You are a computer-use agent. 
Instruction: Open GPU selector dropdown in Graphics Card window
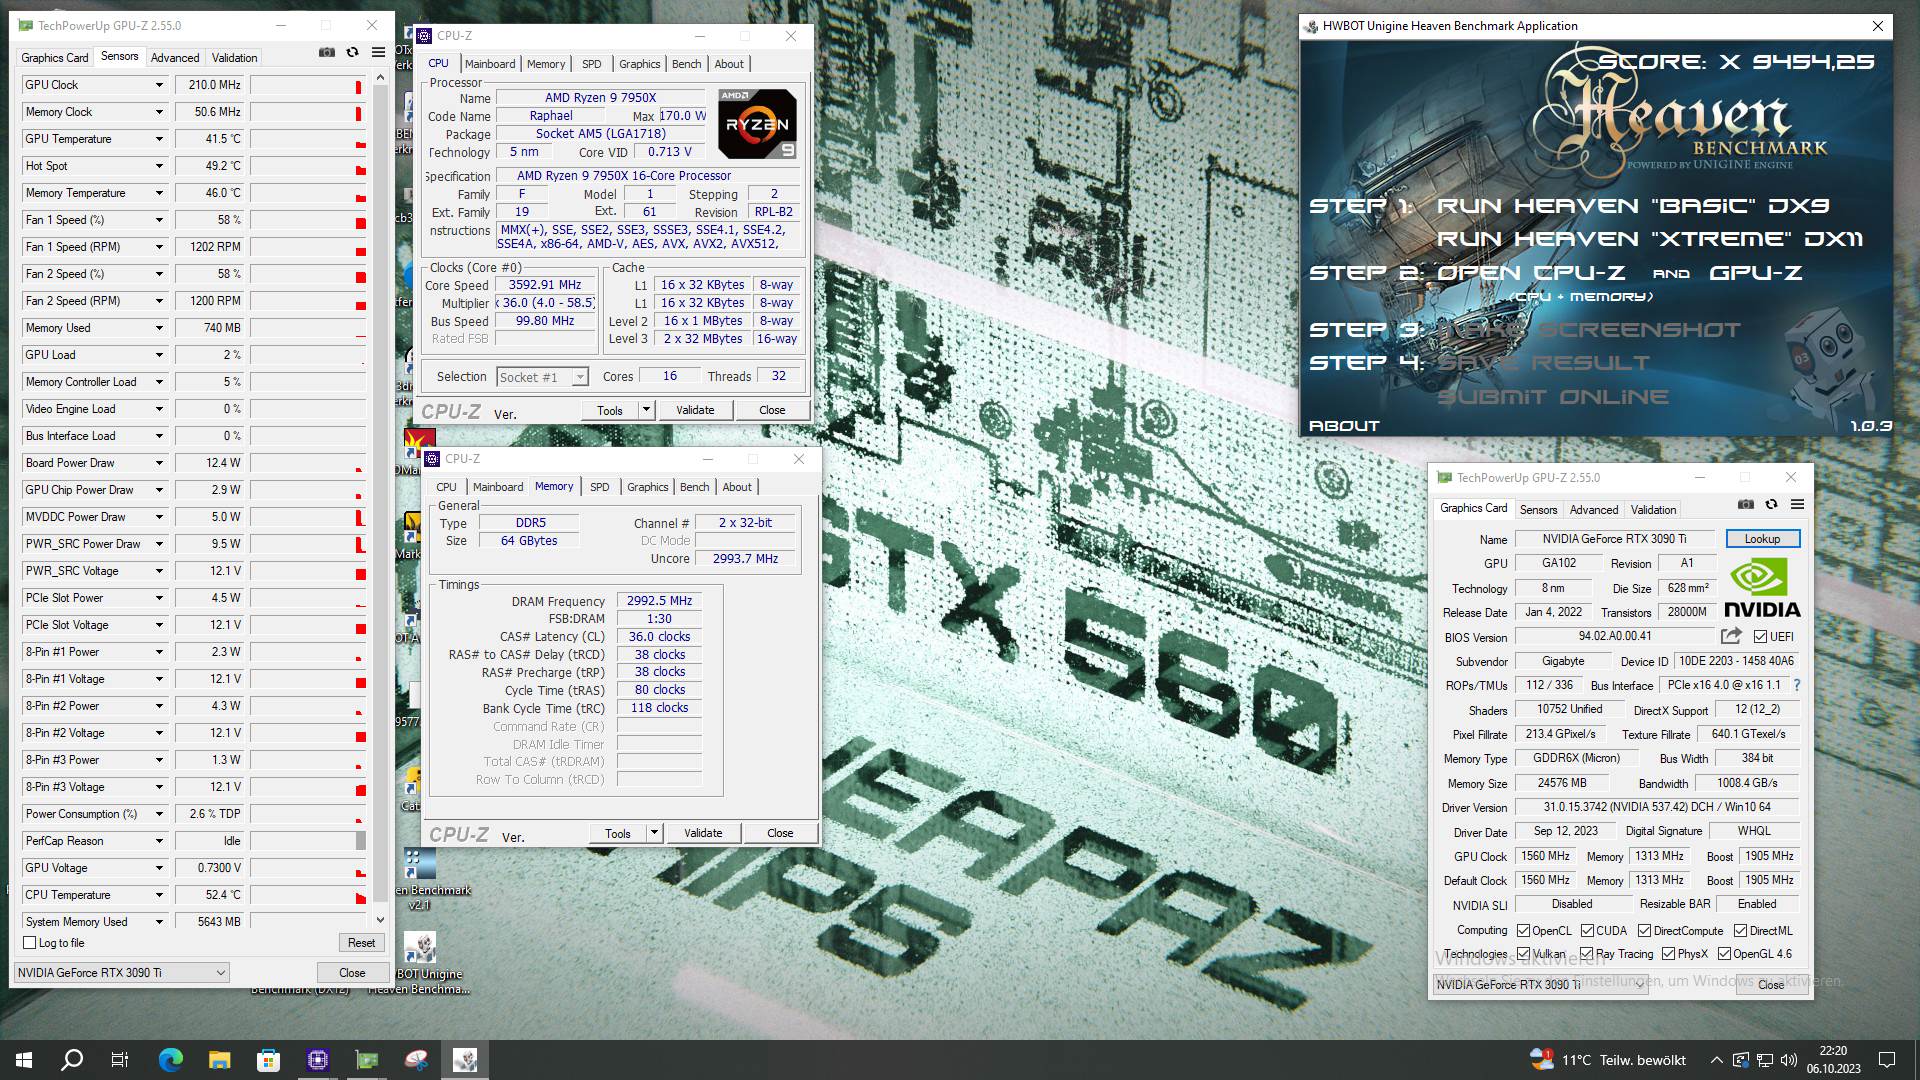pyautogui.click(x=1540, y=985)
